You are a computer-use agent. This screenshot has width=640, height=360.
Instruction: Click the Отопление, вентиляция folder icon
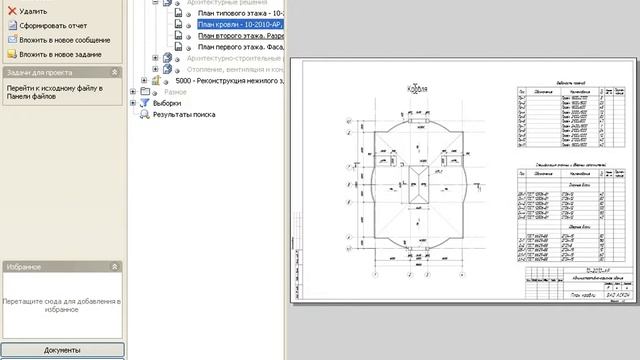[167, 69]
